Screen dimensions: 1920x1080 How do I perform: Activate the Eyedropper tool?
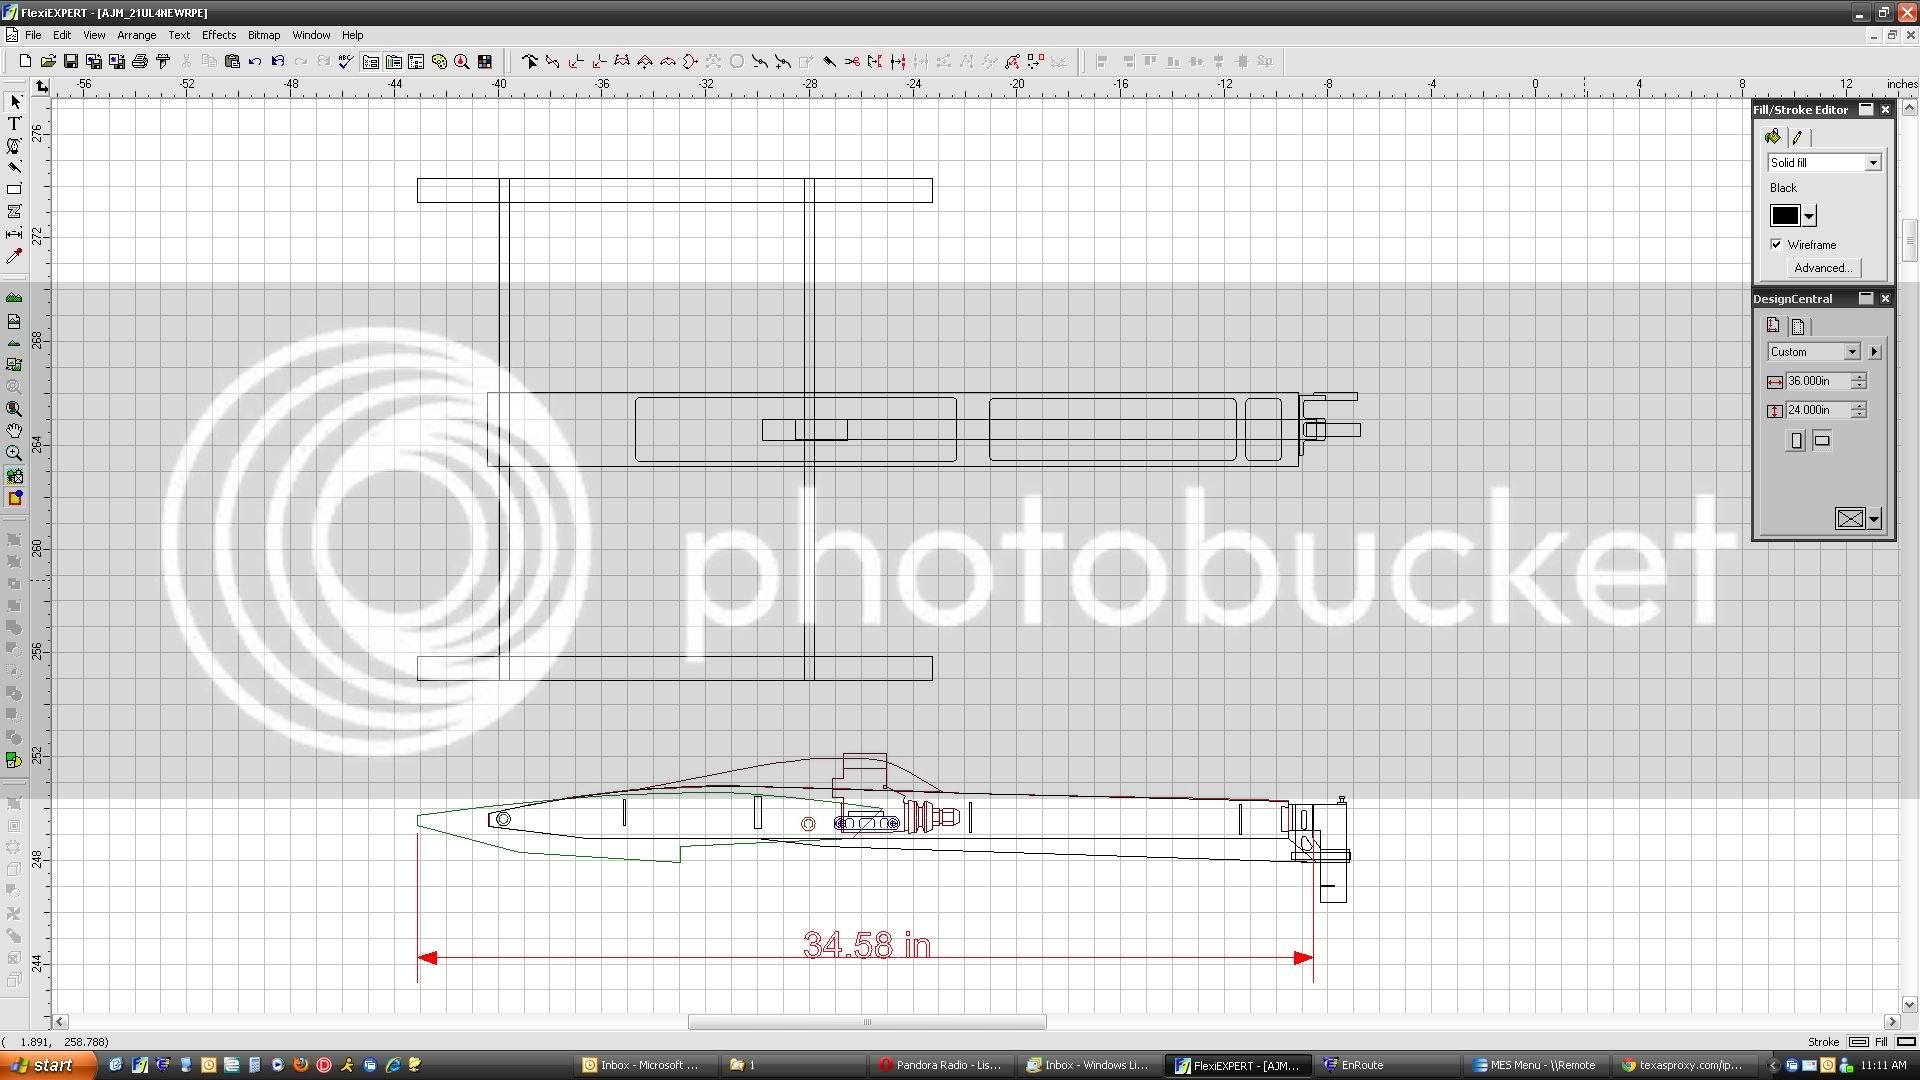pyautogui.click(x=14, y=256)
